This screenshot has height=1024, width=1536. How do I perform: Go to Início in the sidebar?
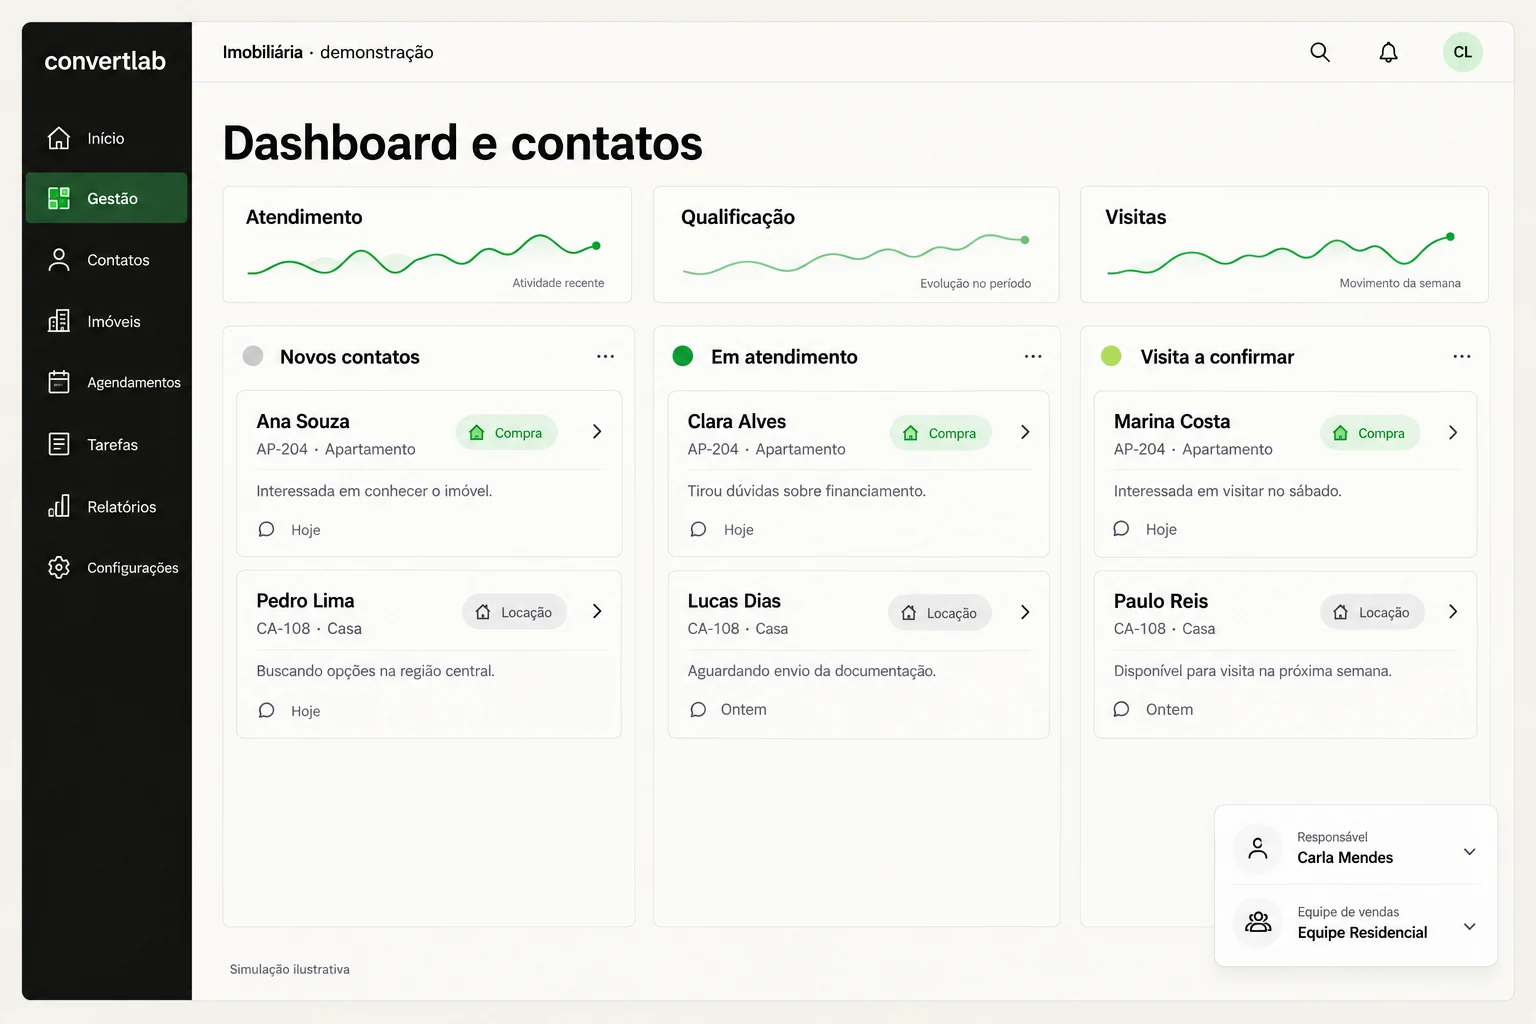(106, 138)
